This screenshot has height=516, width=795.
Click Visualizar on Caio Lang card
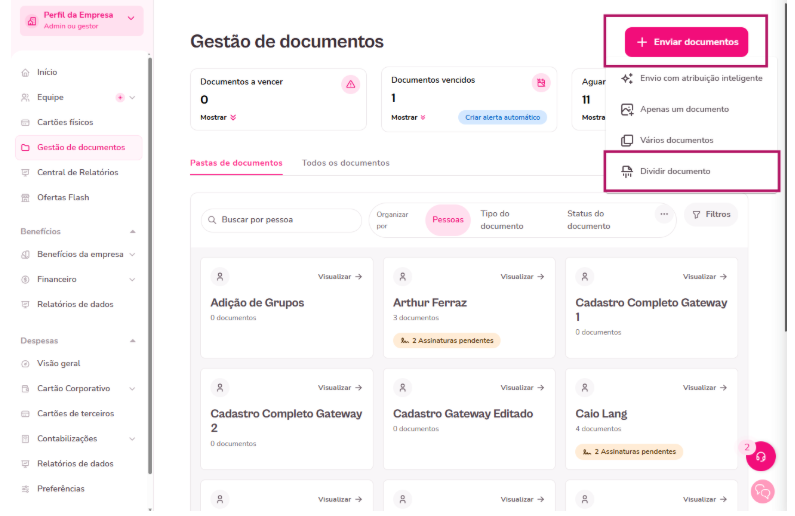[705, 388]
